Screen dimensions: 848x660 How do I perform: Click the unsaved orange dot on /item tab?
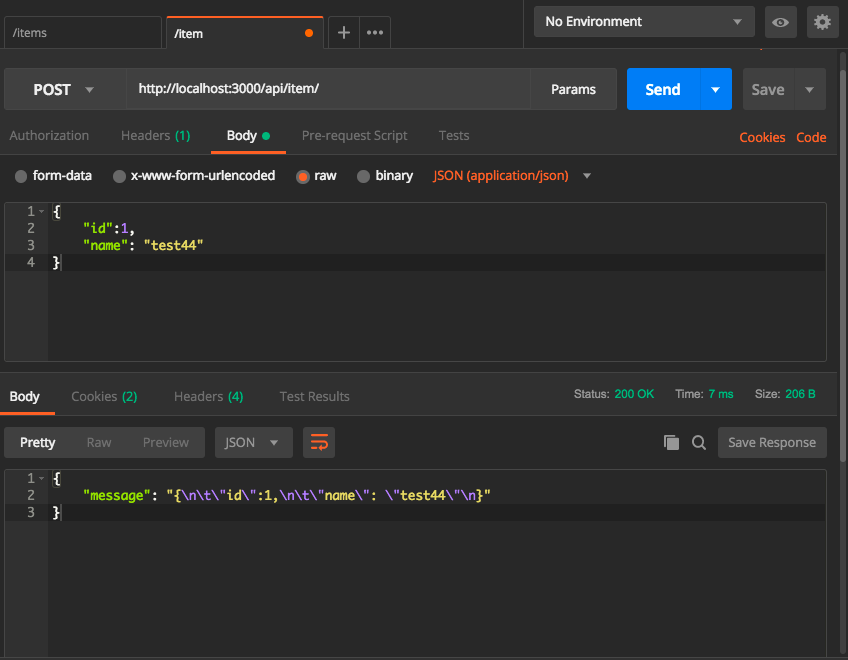click(x=309, y=34)
